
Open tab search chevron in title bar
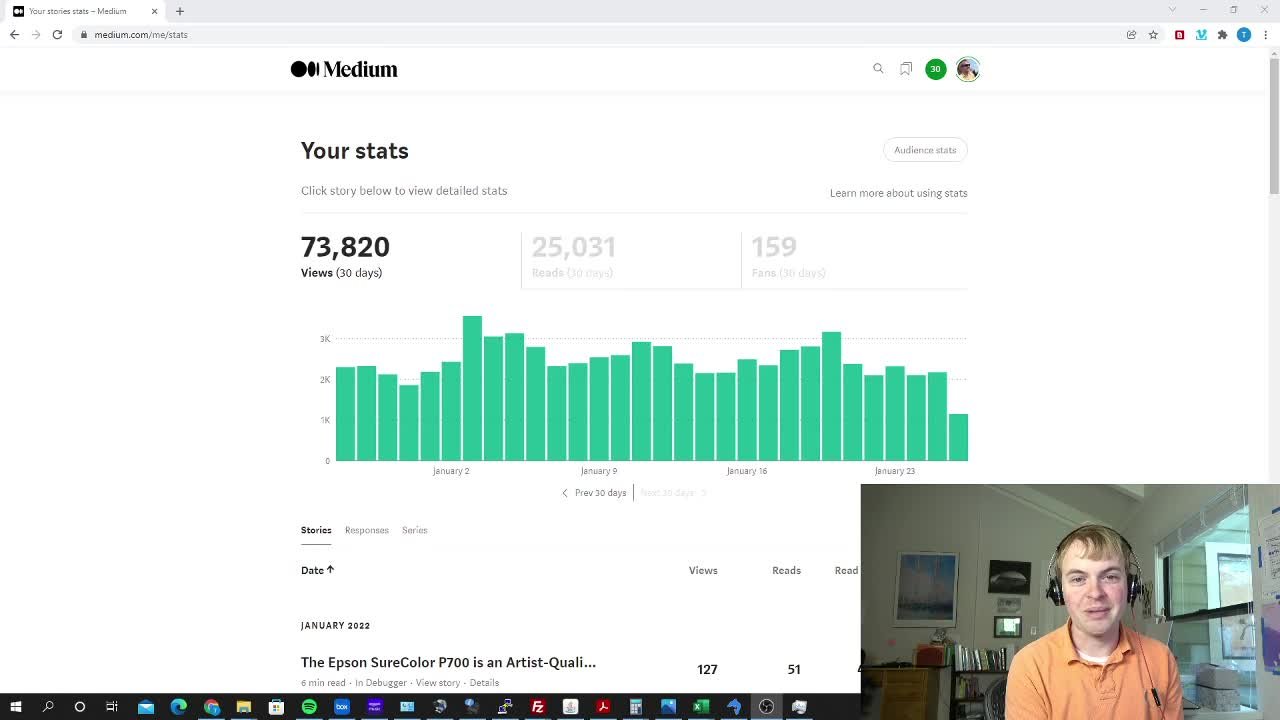(x=1172, y=10)
